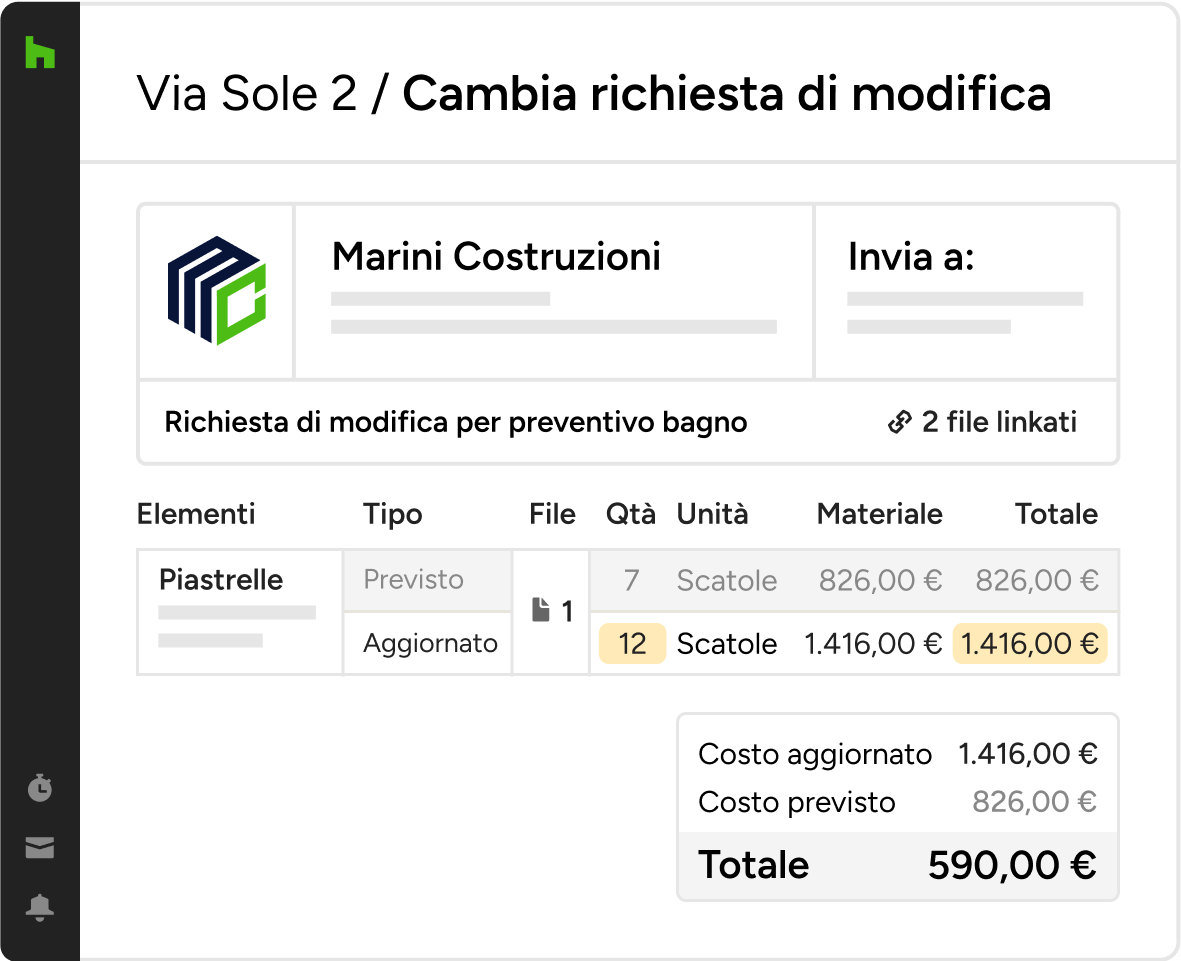Click the Elementi column header
The image size is (1181, 961).
click(196, 514)
